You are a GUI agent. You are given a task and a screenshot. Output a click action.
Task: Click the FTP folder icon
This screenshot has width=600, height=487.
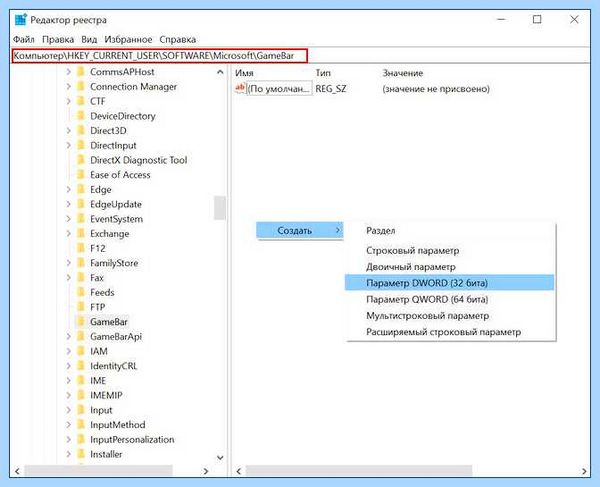point(81,307)
